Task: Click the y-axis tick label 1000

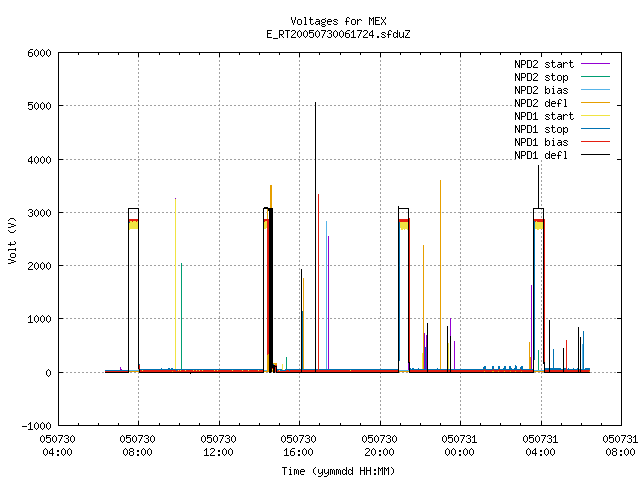Action: (x=39, y=319)
